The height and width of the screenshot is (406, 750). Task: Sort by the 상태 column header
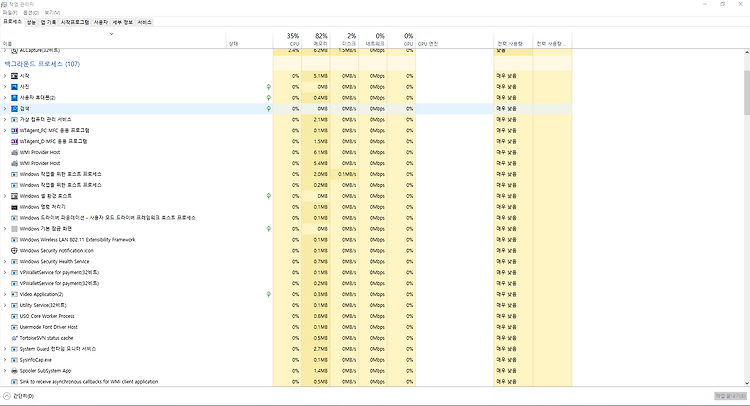(249, 40)
